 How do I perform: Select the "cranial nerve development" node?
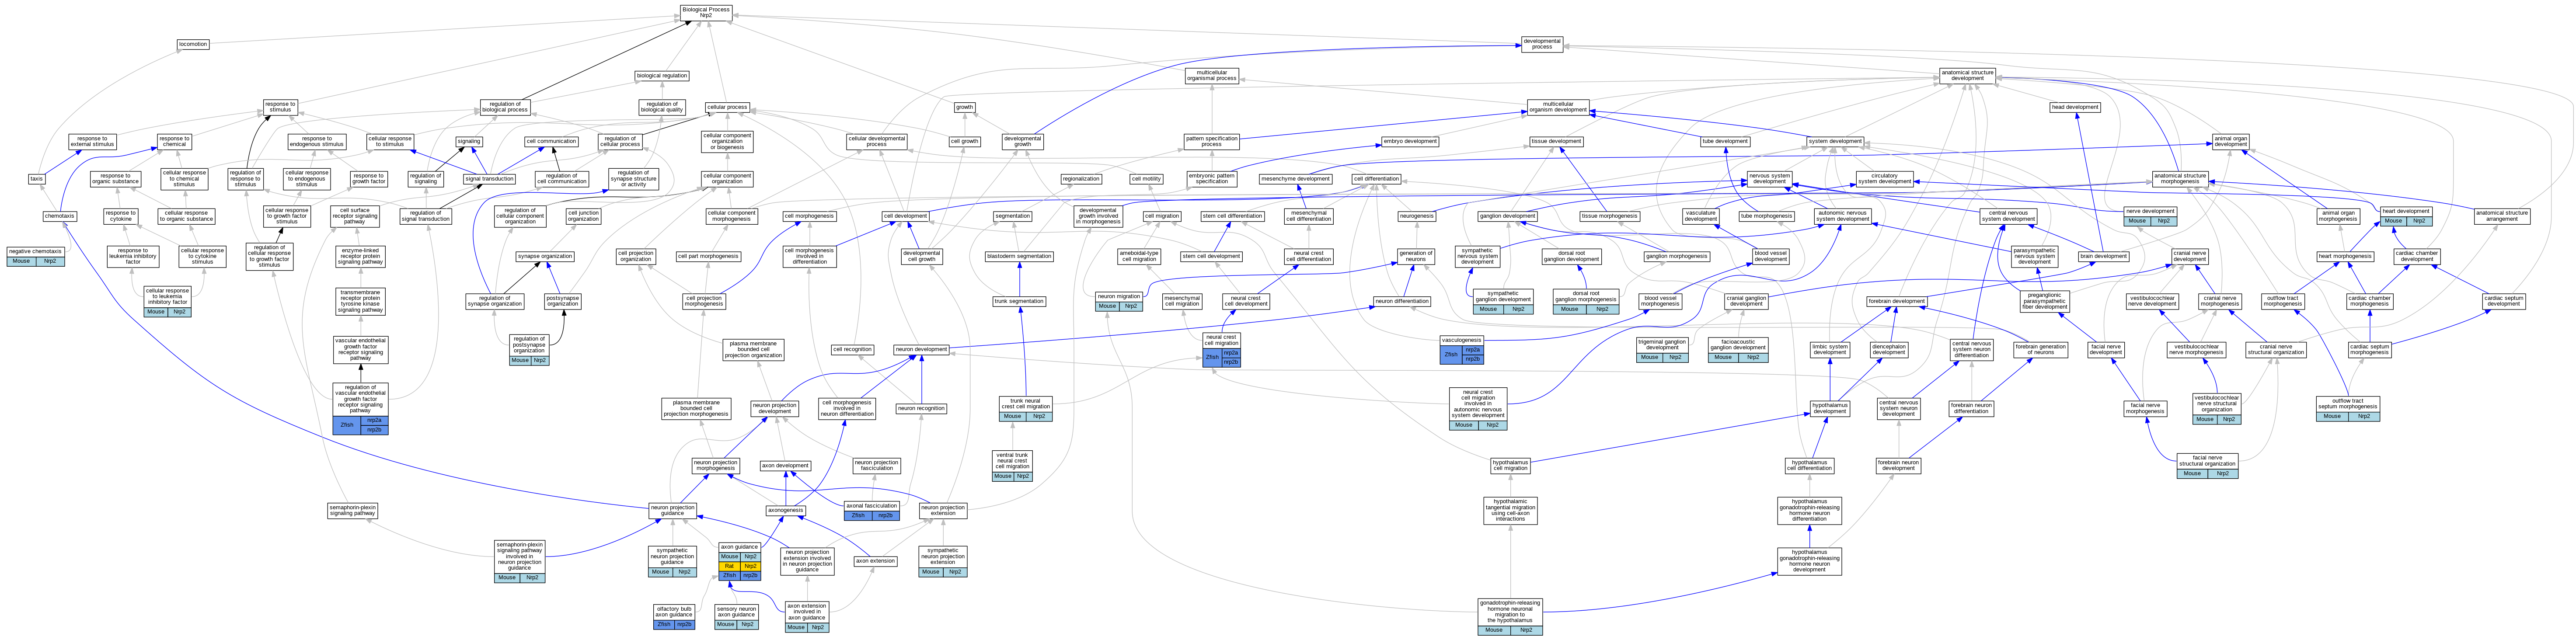click(2189, 256)
